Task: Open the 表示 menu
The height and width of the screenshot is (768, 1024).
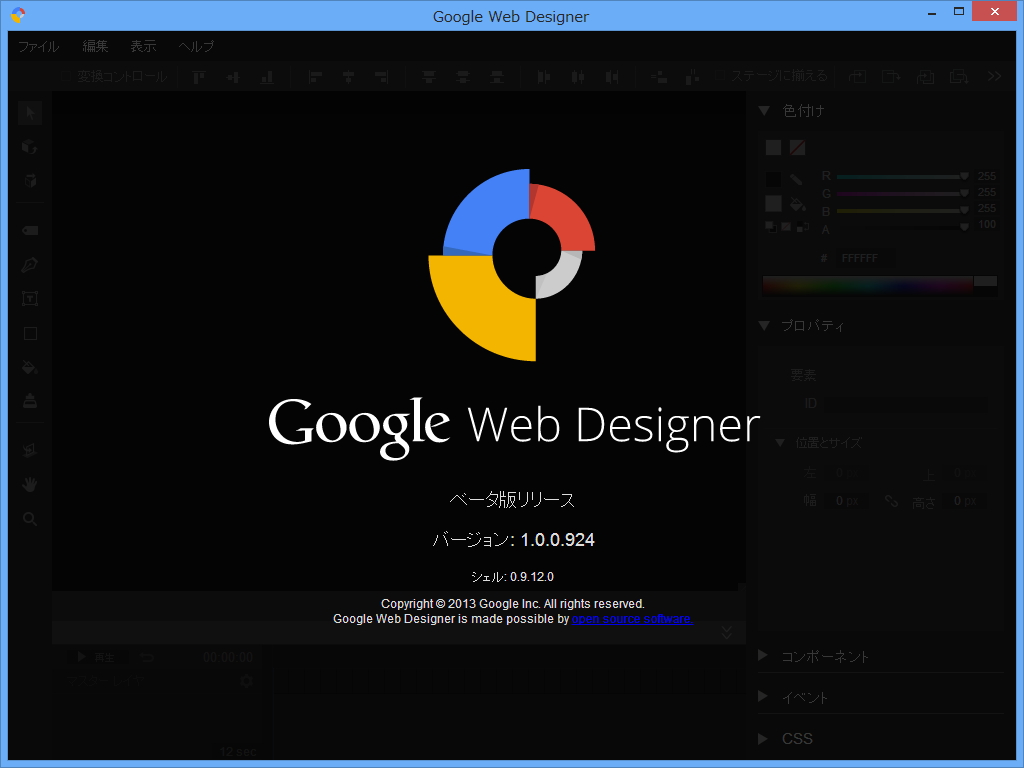Action: click(x=142, y=46)
